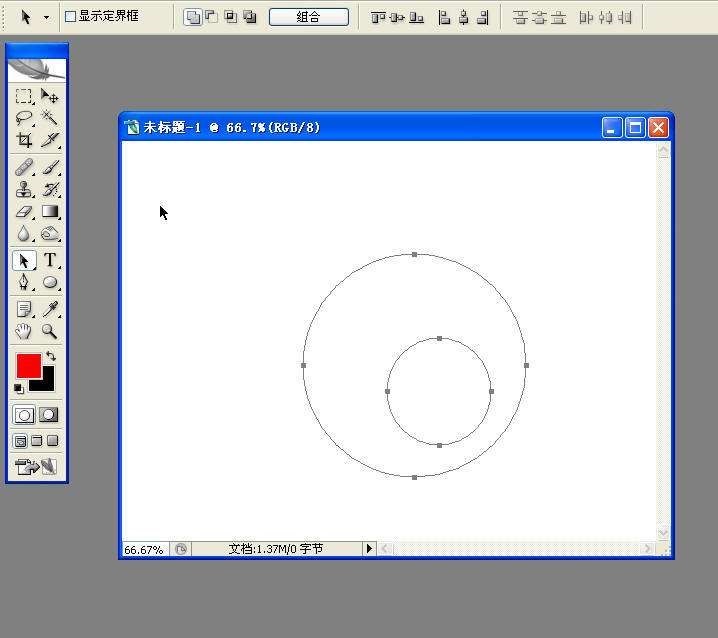
Task: Pick the Clone Stamp tool
Action: coord(24,189)
